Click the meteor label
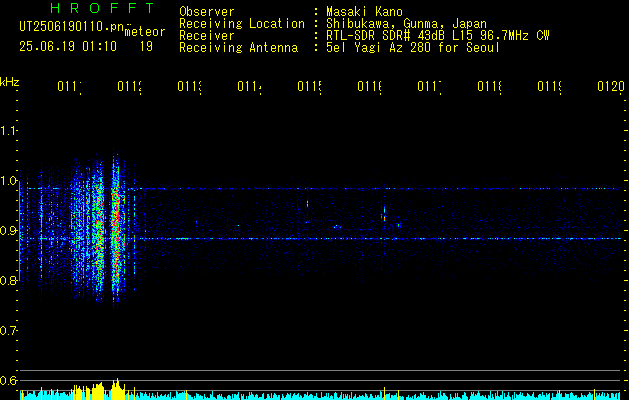This screenshot has width=629, height=400. [x=145, y=32]
